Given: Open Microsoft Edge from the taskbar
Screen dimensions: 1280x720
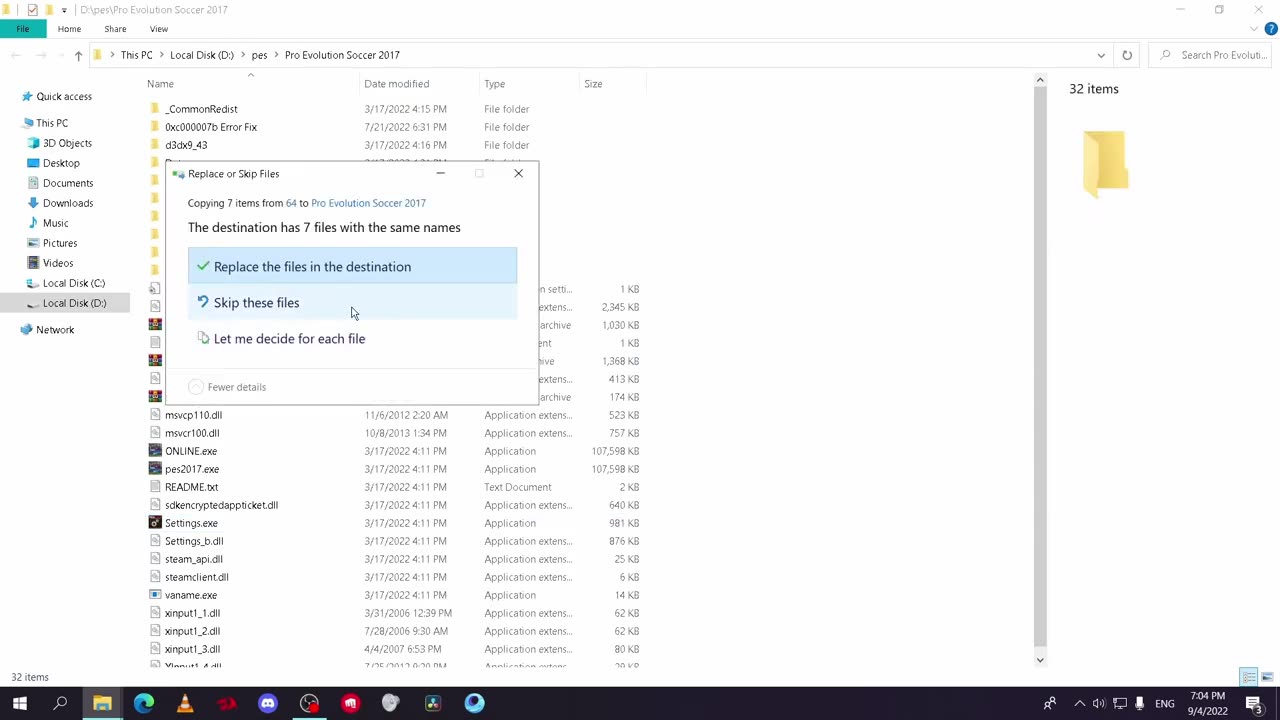Looking at the screenshot, I should pyautogui.click(x=144, y=704).
